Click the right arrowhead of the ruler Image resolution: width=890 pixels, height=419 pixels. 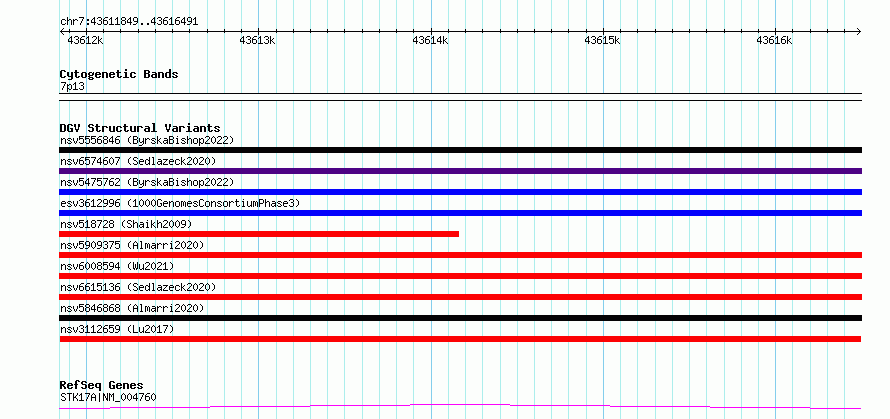click(x=859, y=31)
